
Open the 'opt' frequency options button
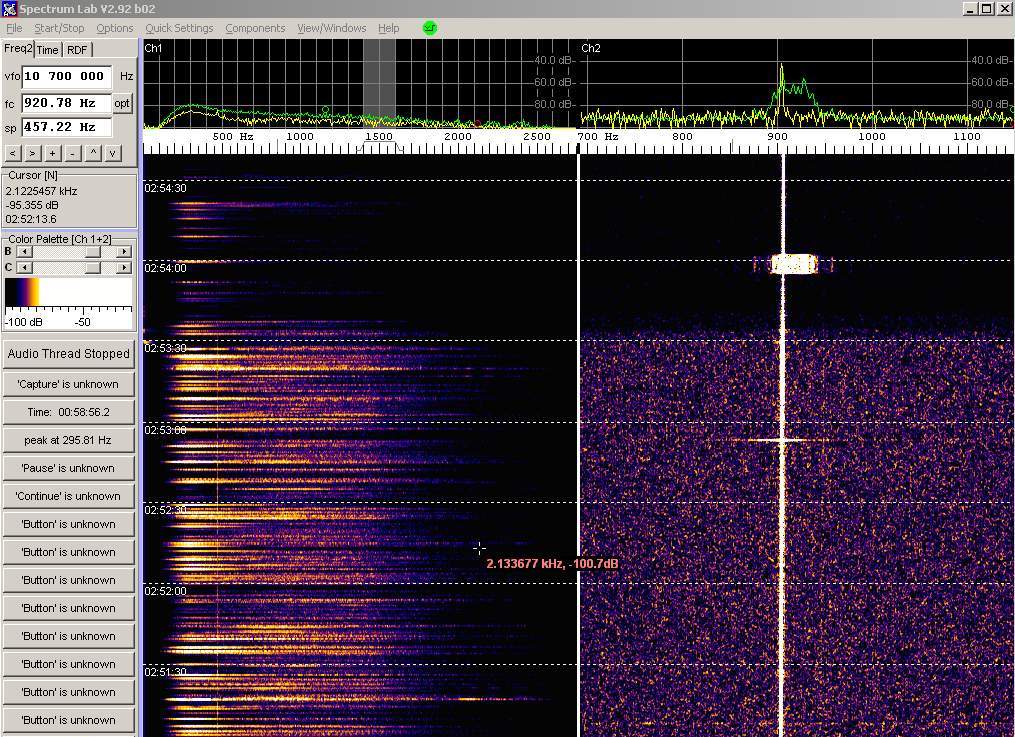(x=122, y=103)
